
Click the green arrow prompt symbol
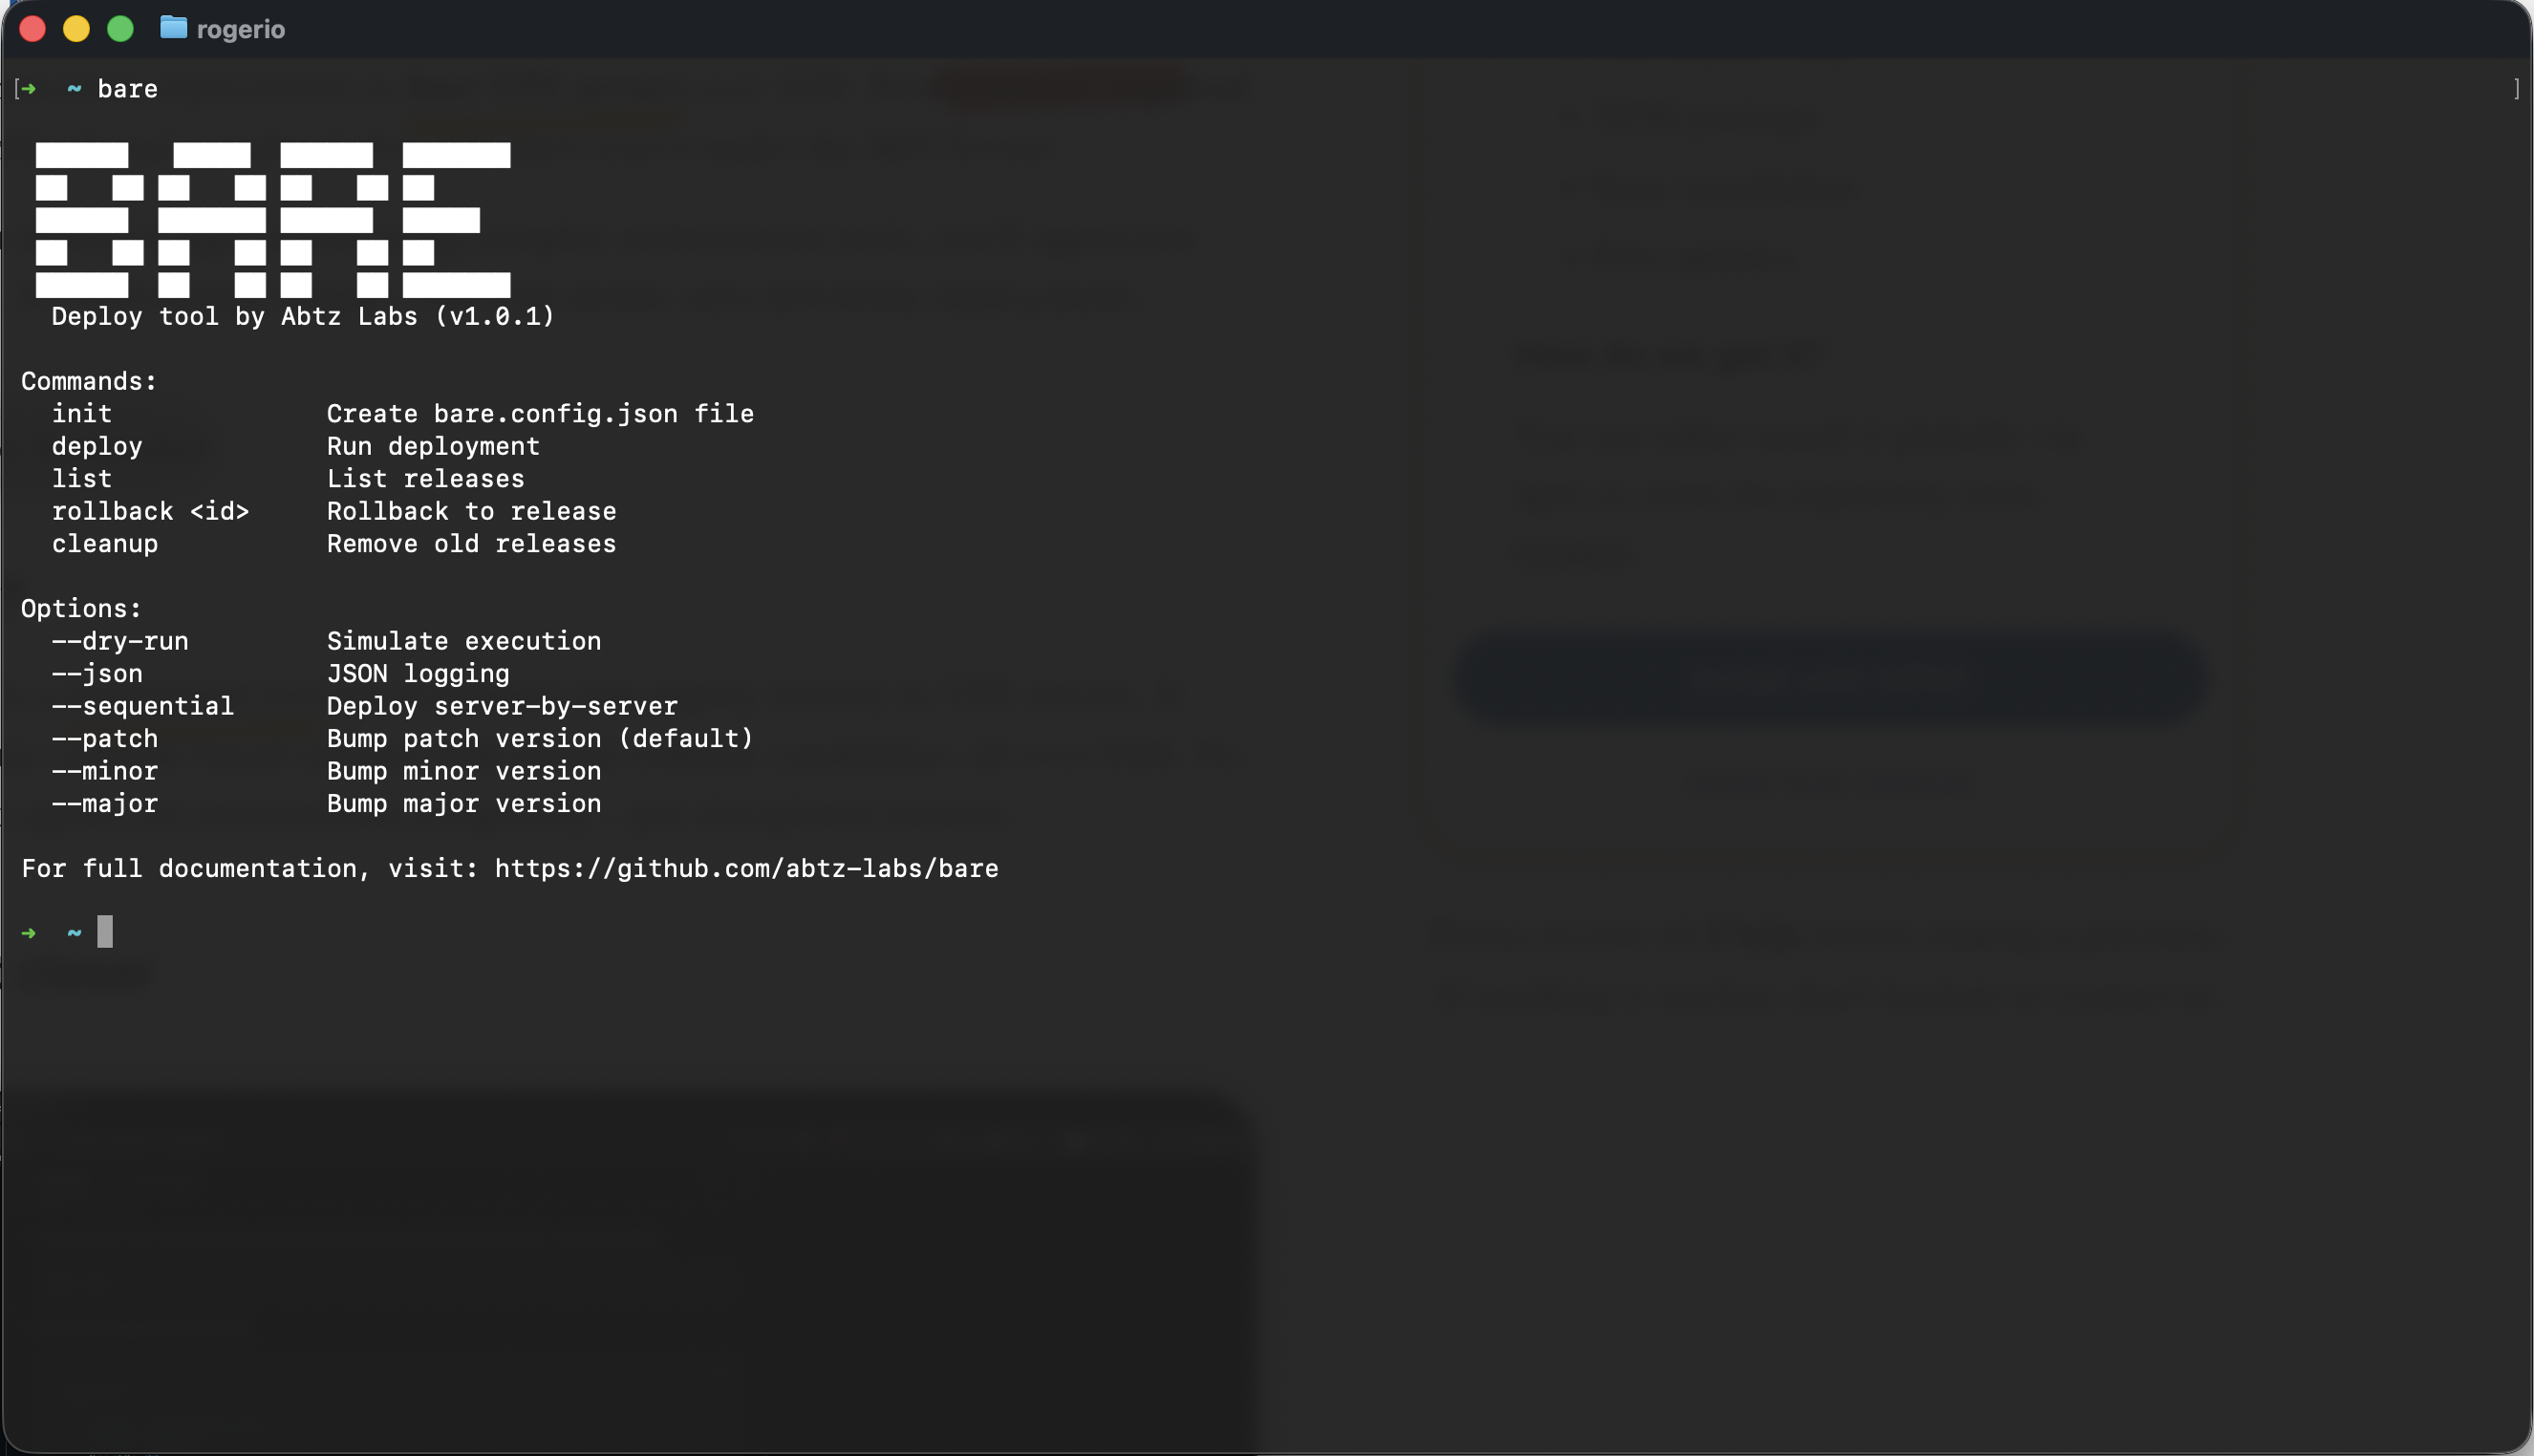point(29,932)
